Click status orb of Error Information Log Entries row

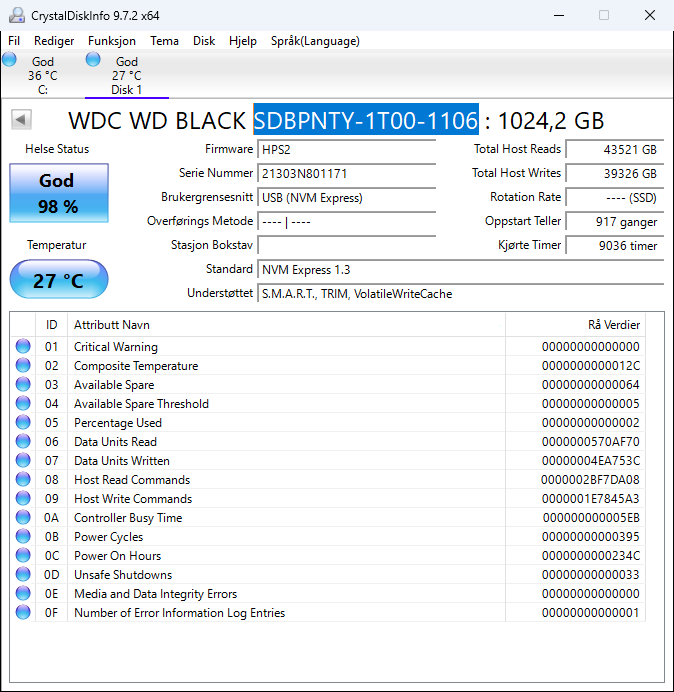pyautogui.click(x=23, y=612)
